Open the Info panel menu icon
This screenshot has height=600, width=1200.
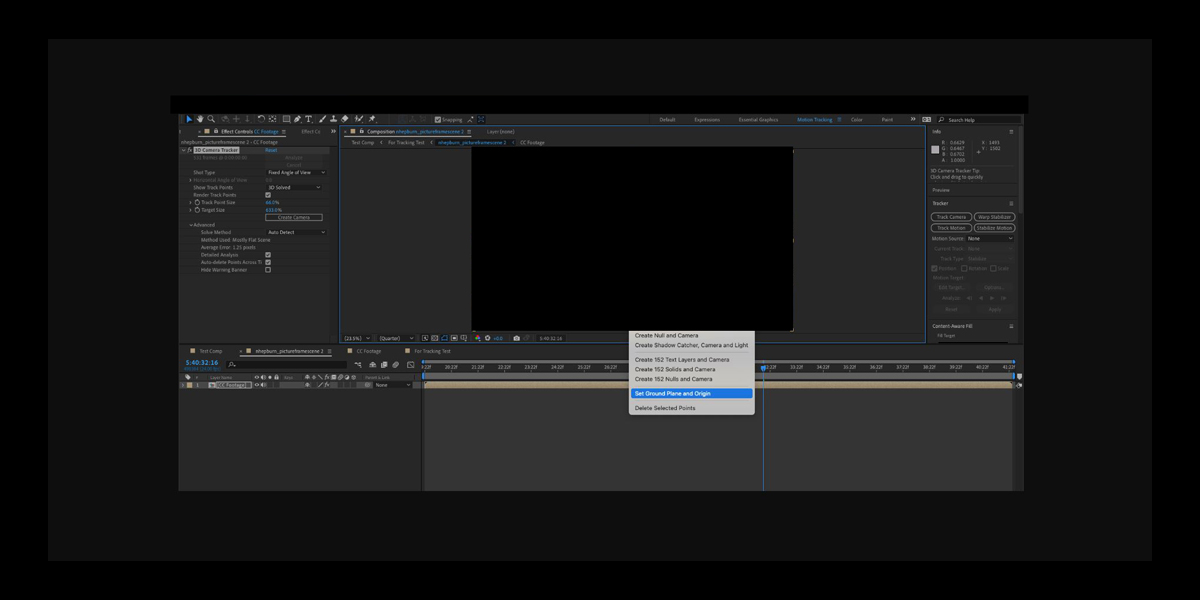(x=1011, y=132)
